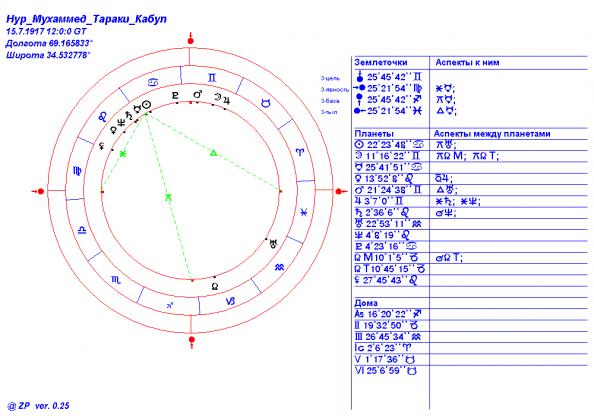Click the Mercury position 25°41'51'' row
The width and height of the screenshot is (594, 416).
coord(389,167)
